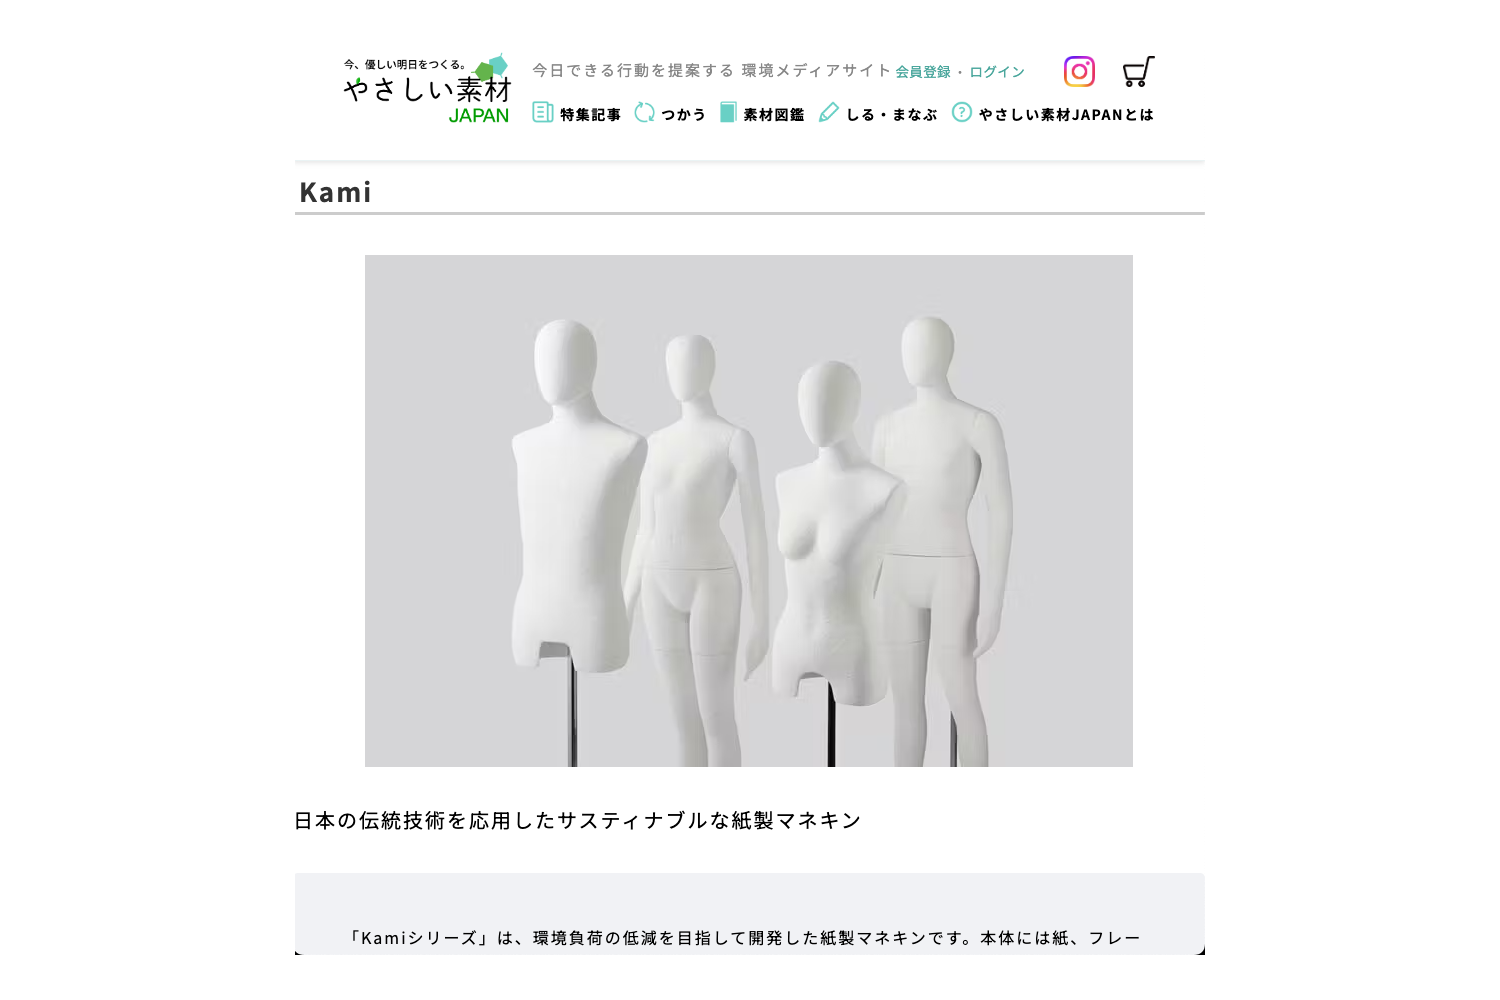This screenshot has height=1000, width=1500.
Task: Click the tagline 今日できる行動を提案する 環境メディアサイト
Action: point(712,70)
